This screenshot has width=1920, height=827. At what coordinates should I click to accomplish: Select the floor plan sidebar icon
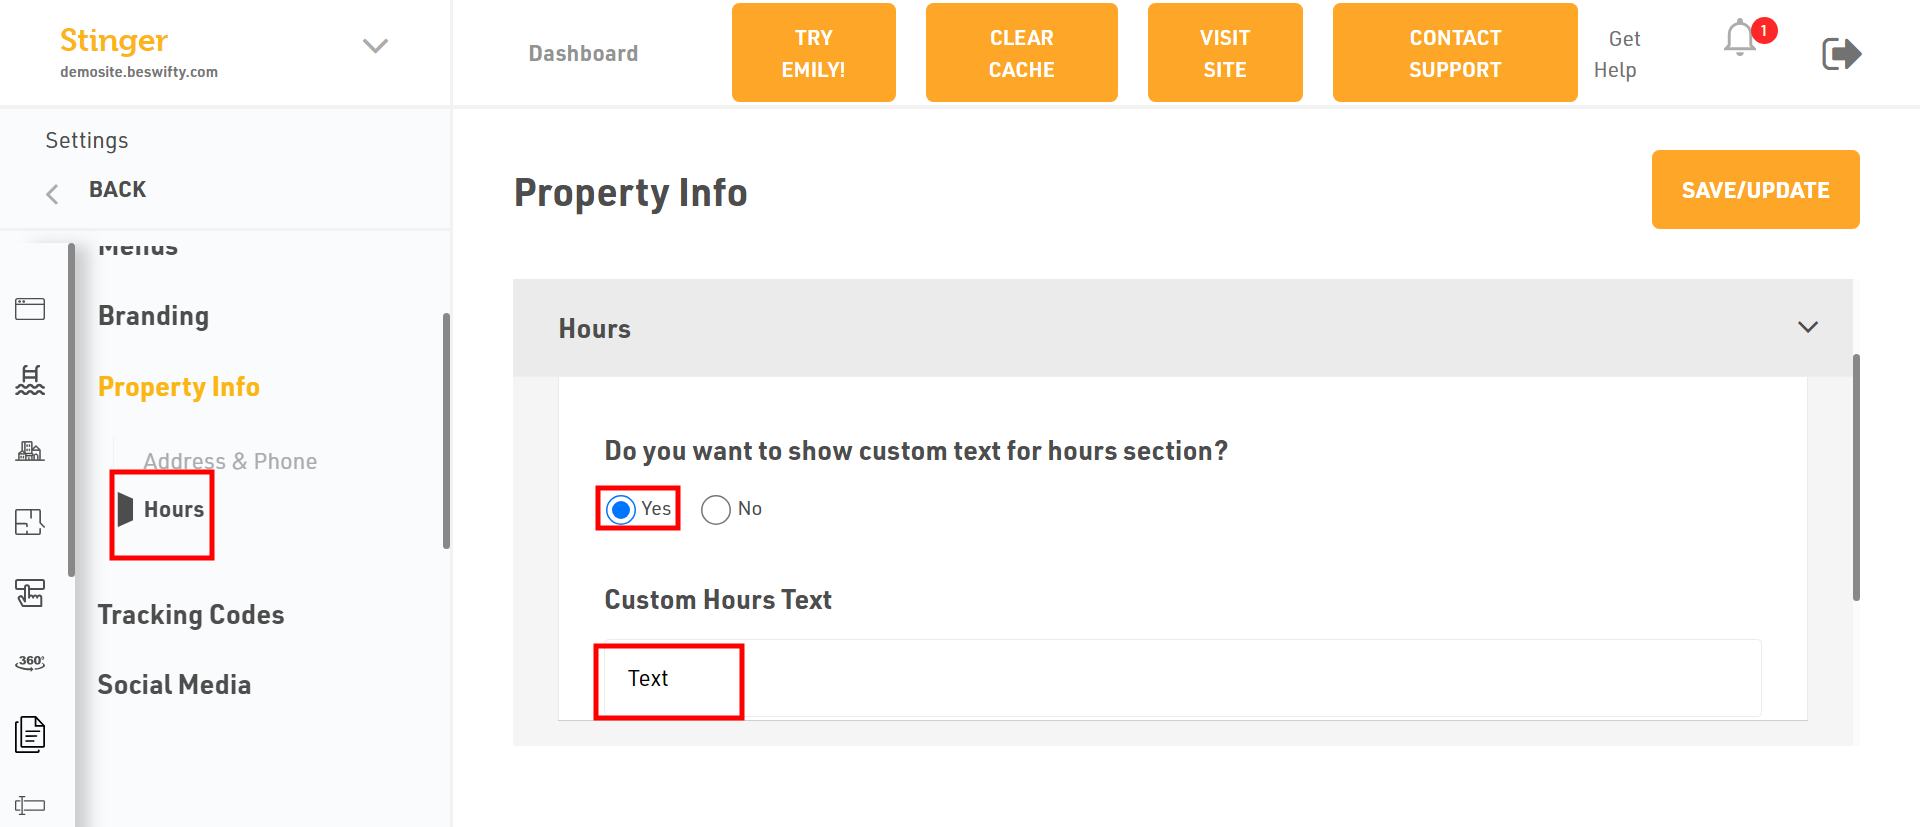[x=30, y=522]
